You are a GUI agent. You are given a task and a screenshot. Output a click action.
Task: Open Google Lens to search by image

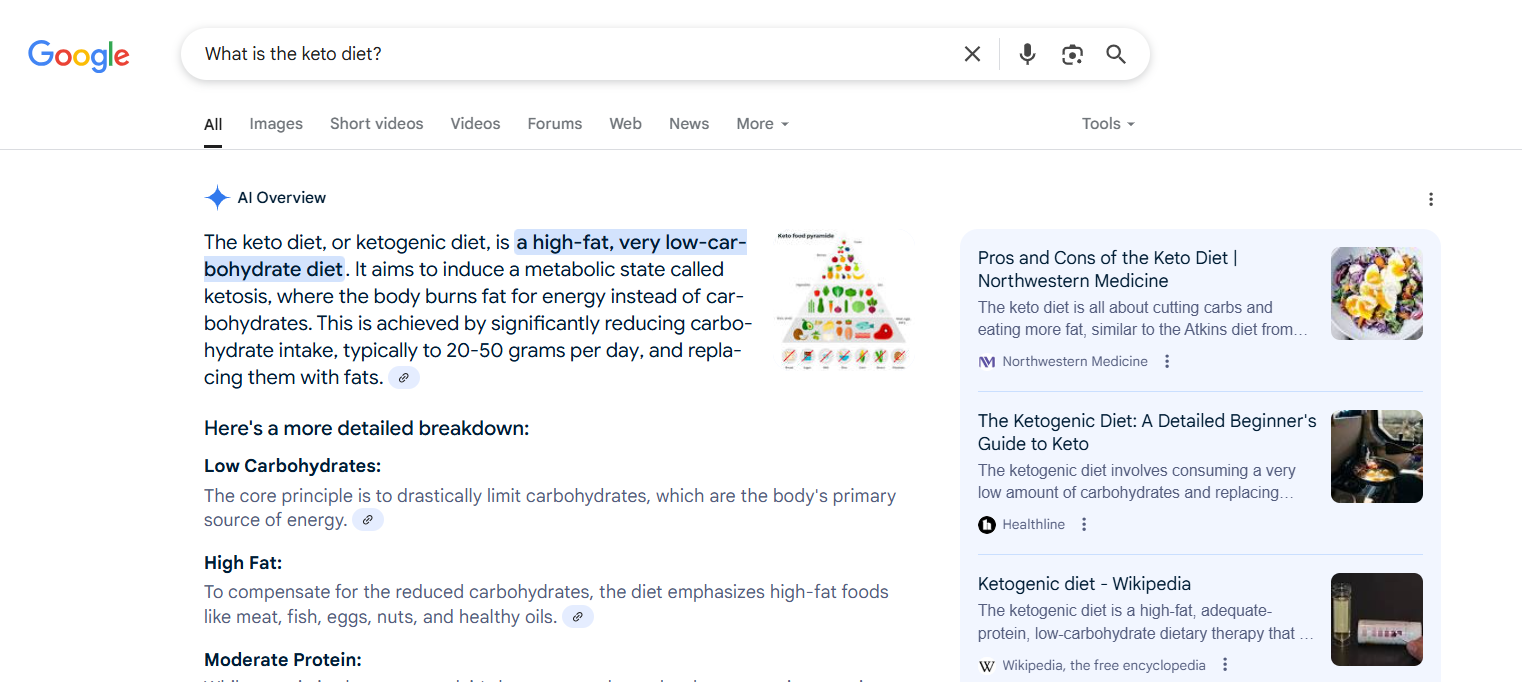click(1072, 53)
